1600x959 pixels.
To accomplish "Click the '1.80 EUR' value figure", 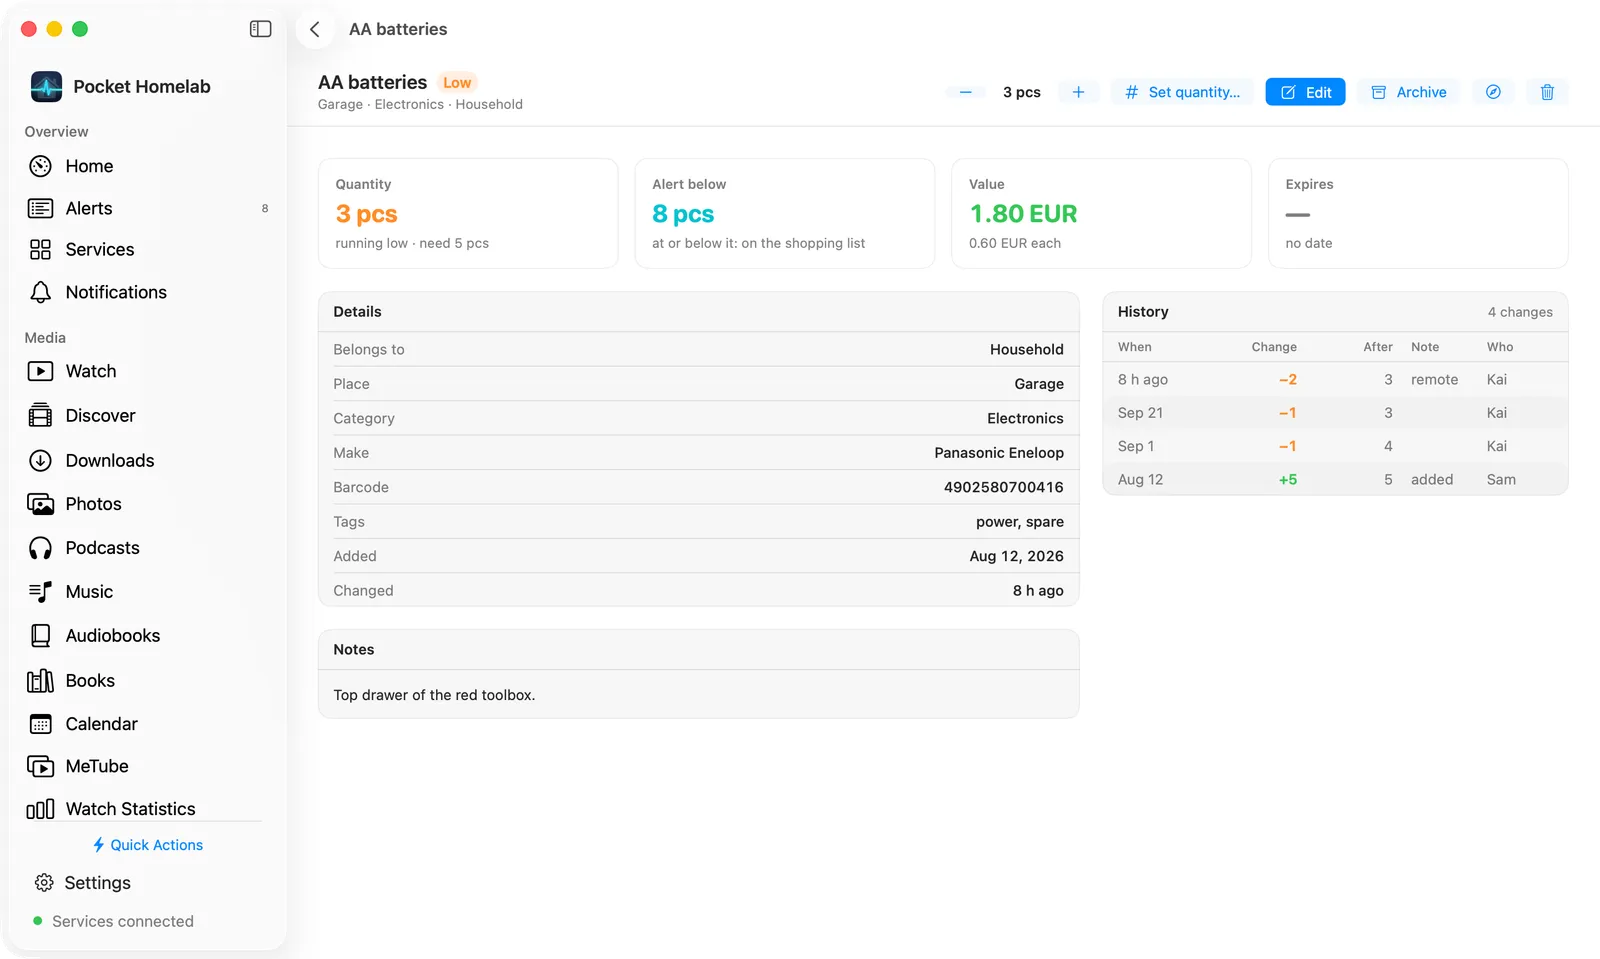I will coord(1023,214).
